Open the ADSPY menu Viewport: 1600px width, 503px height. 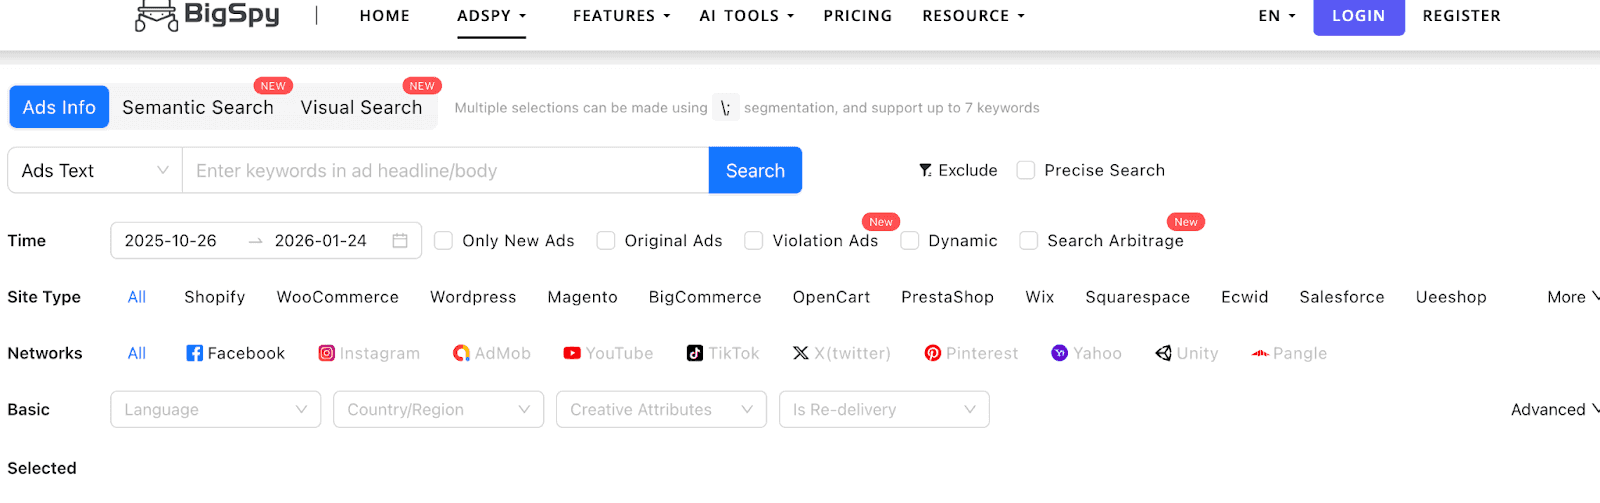click(492, 16)
